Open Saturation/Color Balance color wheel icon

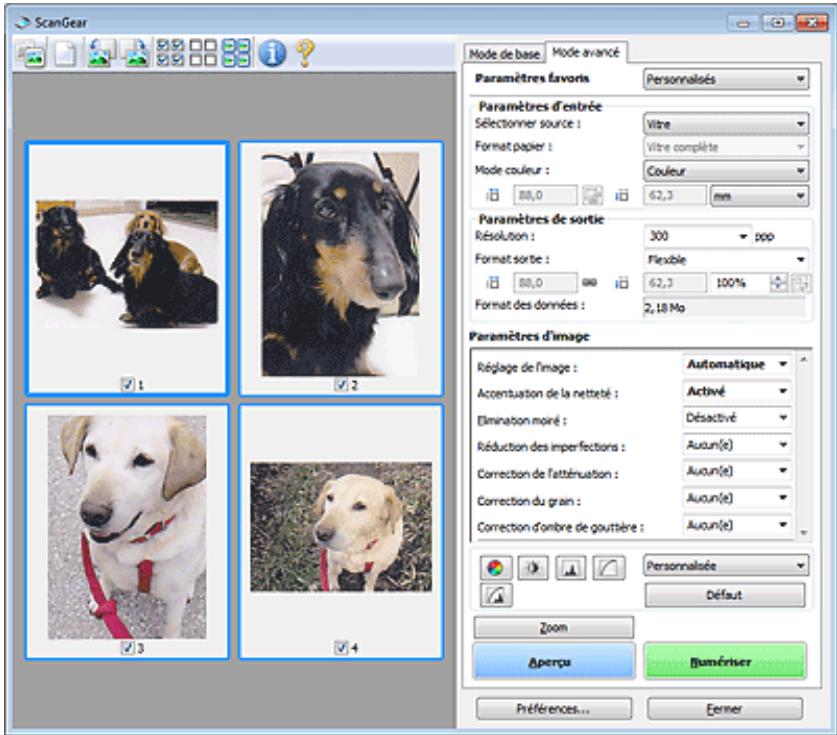pyautogui.click(x=495, y=568)
